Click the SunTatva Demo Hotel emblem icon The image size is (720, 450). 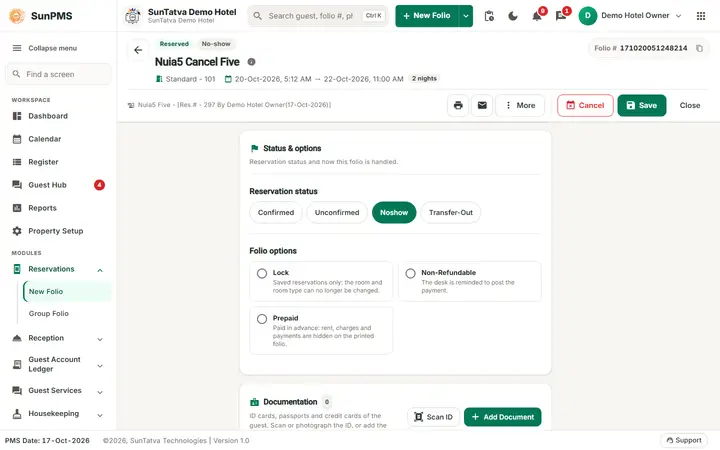(x=133, y=16)
